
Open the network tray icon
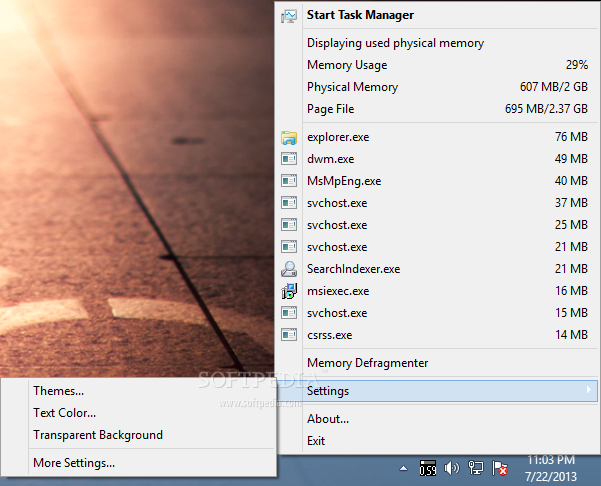coord(476,468)
